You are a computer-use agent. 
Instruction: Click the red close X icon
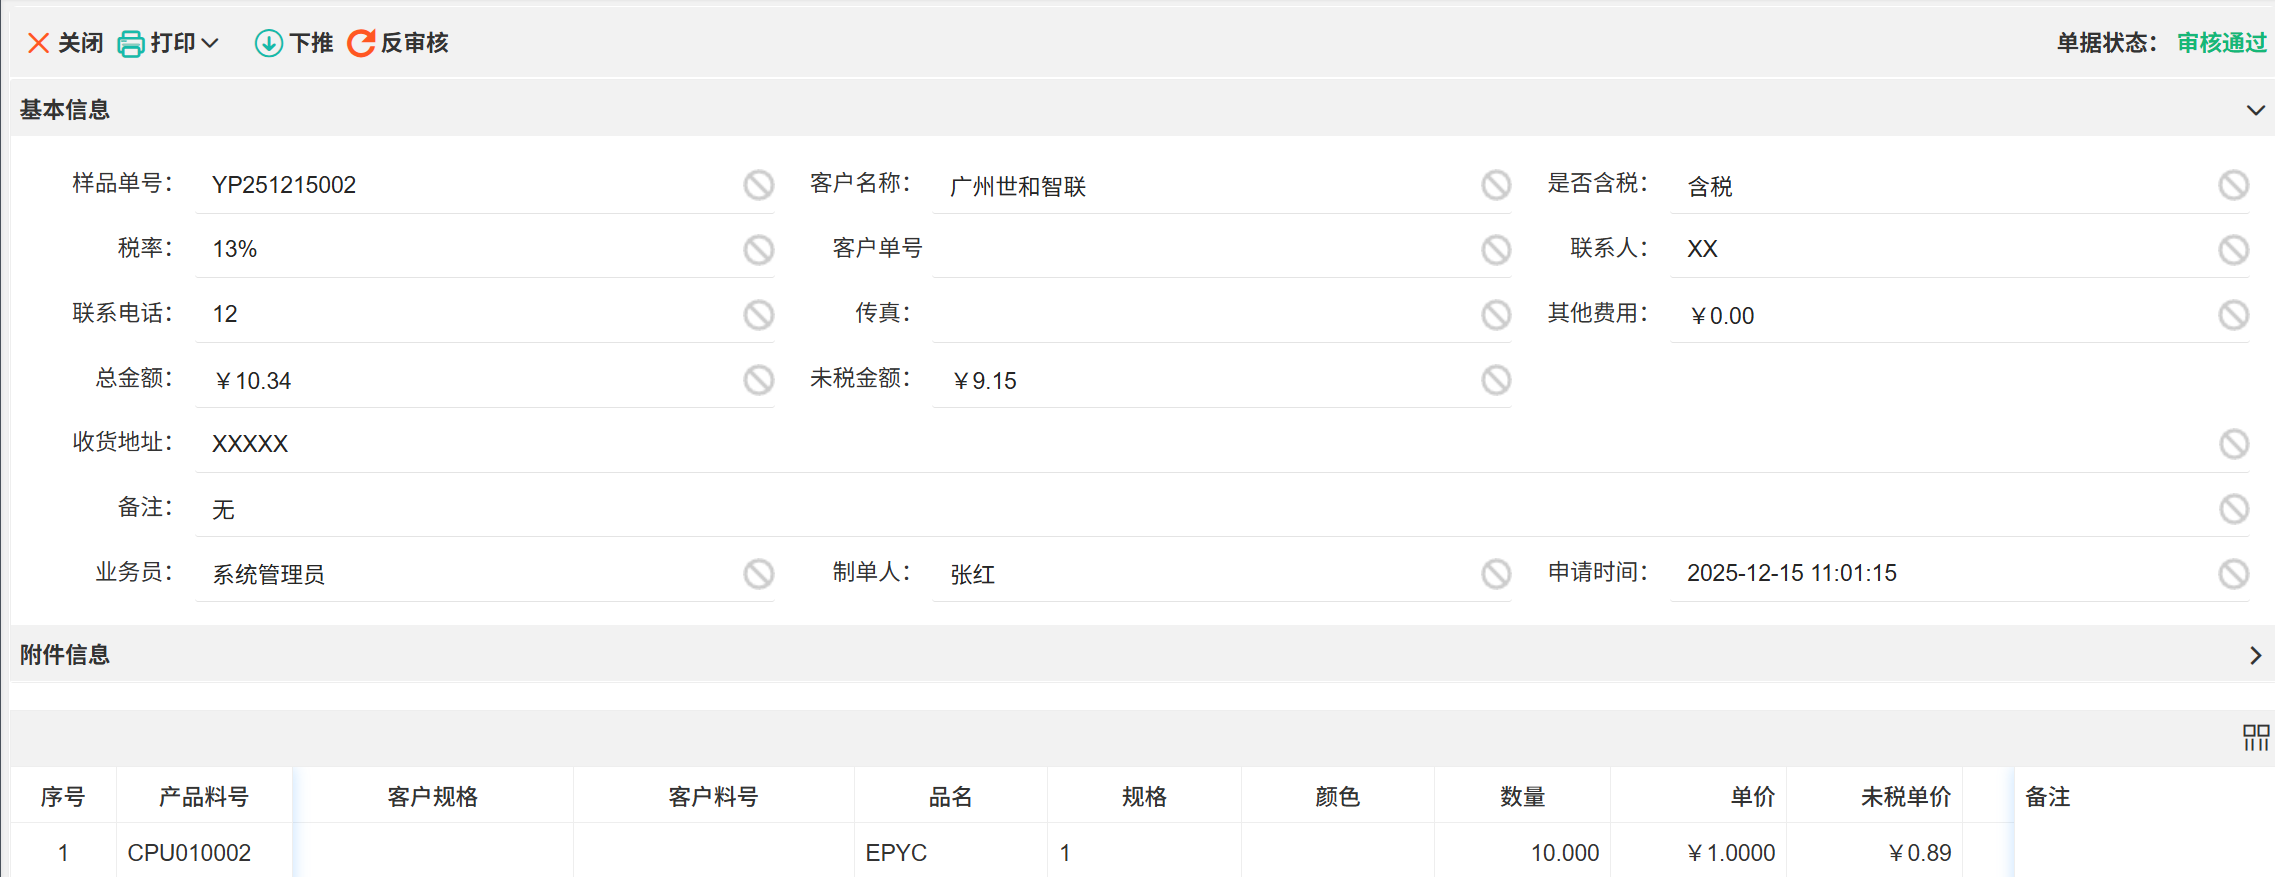point(38,43)
